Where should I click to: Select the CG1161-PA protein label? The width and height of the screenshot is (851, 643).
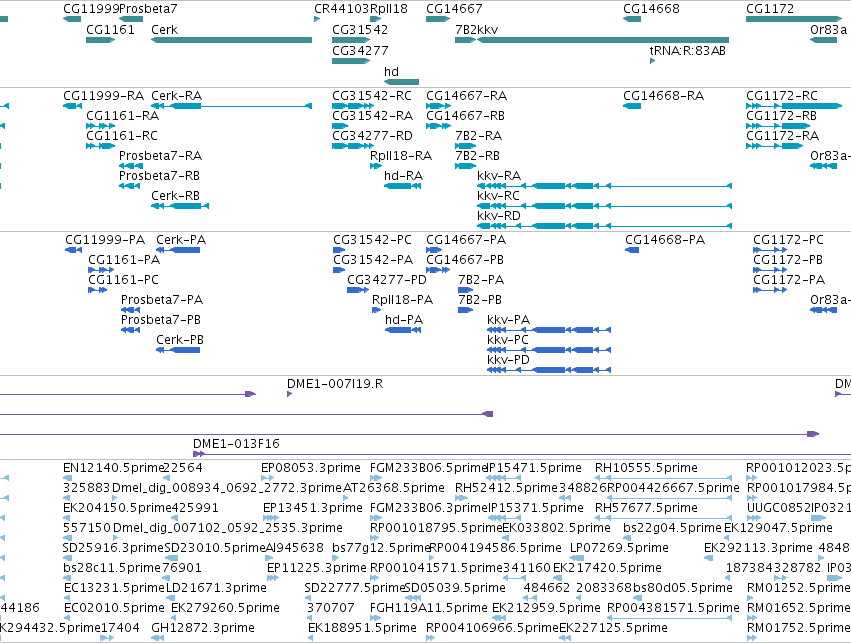tap(124, 259)
